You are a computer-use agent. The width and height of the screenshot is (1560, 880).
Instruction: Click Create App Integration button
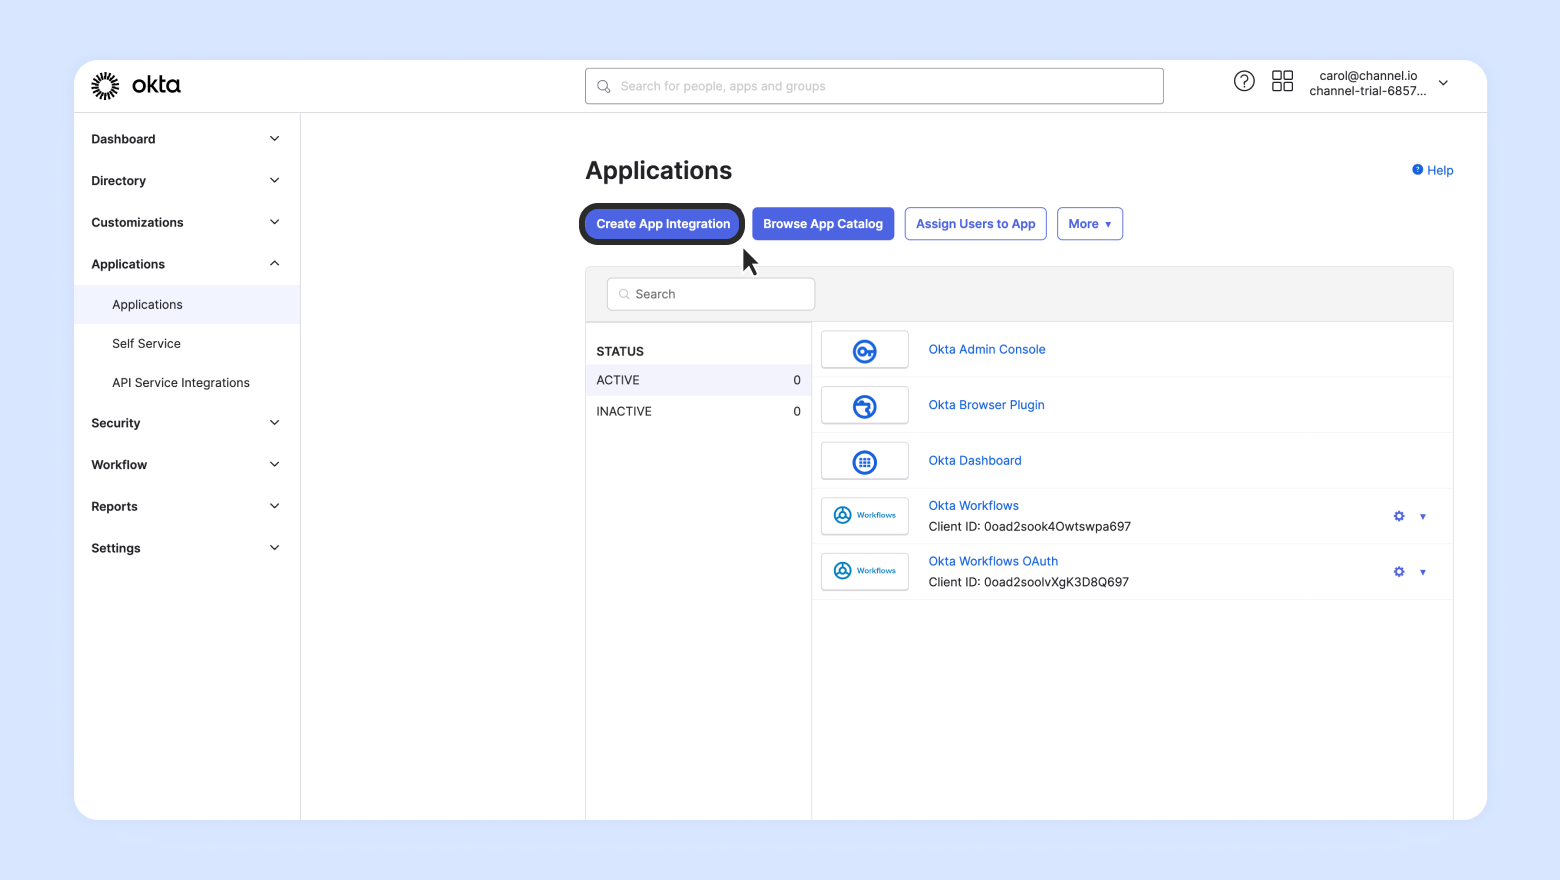(x=663, y=224)
